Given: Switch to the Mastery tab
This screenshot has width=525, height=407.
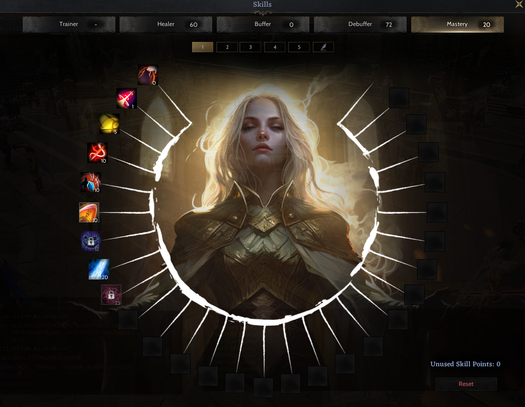Looking at the screenshot, I should click(x=457, y=24).
